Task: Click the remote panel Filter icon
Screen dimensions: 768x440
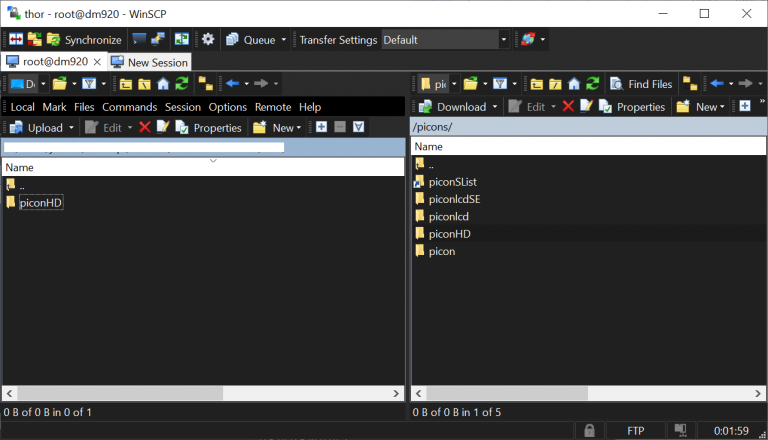Action: coord(500,84)
